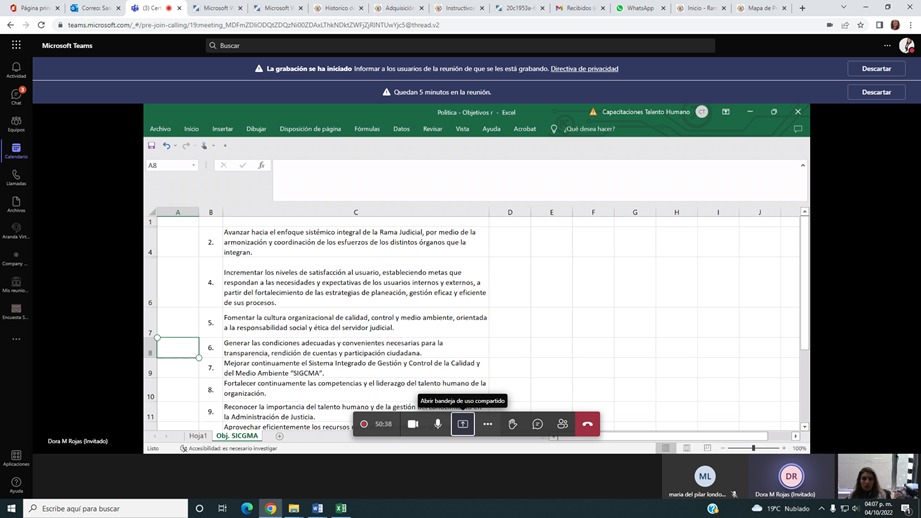The height and width of the screenshot is (518, 921).
Task: Raise hand in the meeting
Action: pos(512,424)
